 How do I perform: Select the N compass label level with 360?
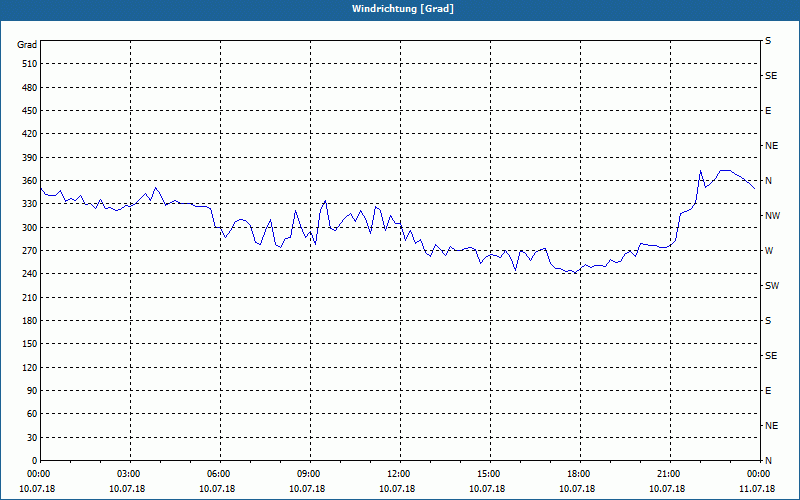[x=769, y=181]
